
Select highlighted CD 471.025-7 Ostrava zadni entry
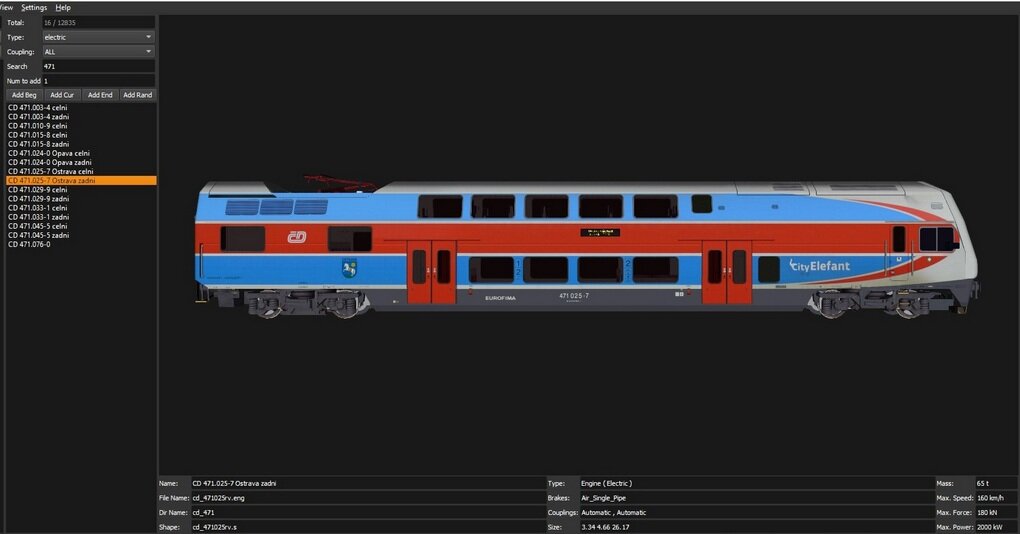point(81,180)
